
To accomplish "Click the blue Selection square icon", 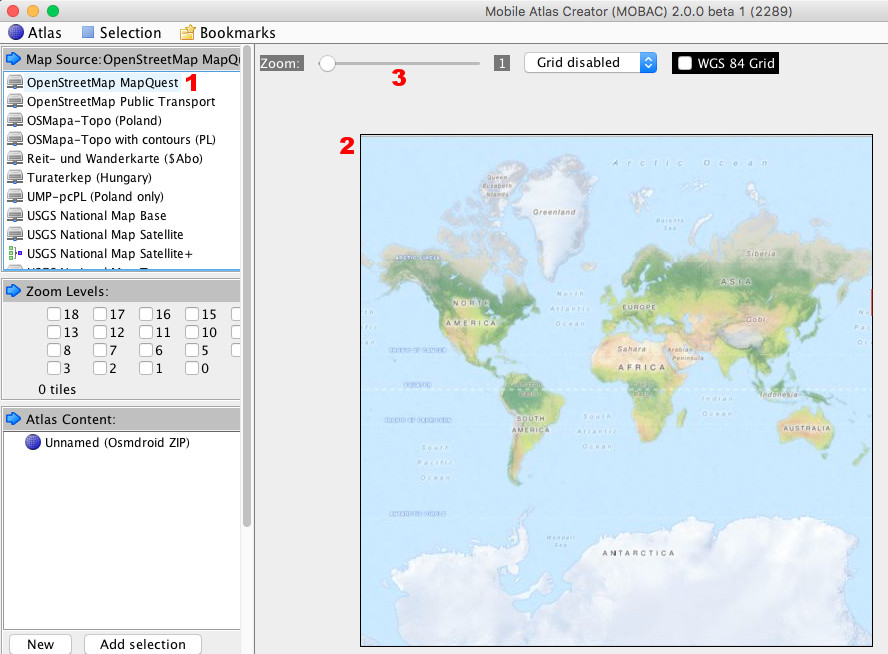I will click(88, 32).
